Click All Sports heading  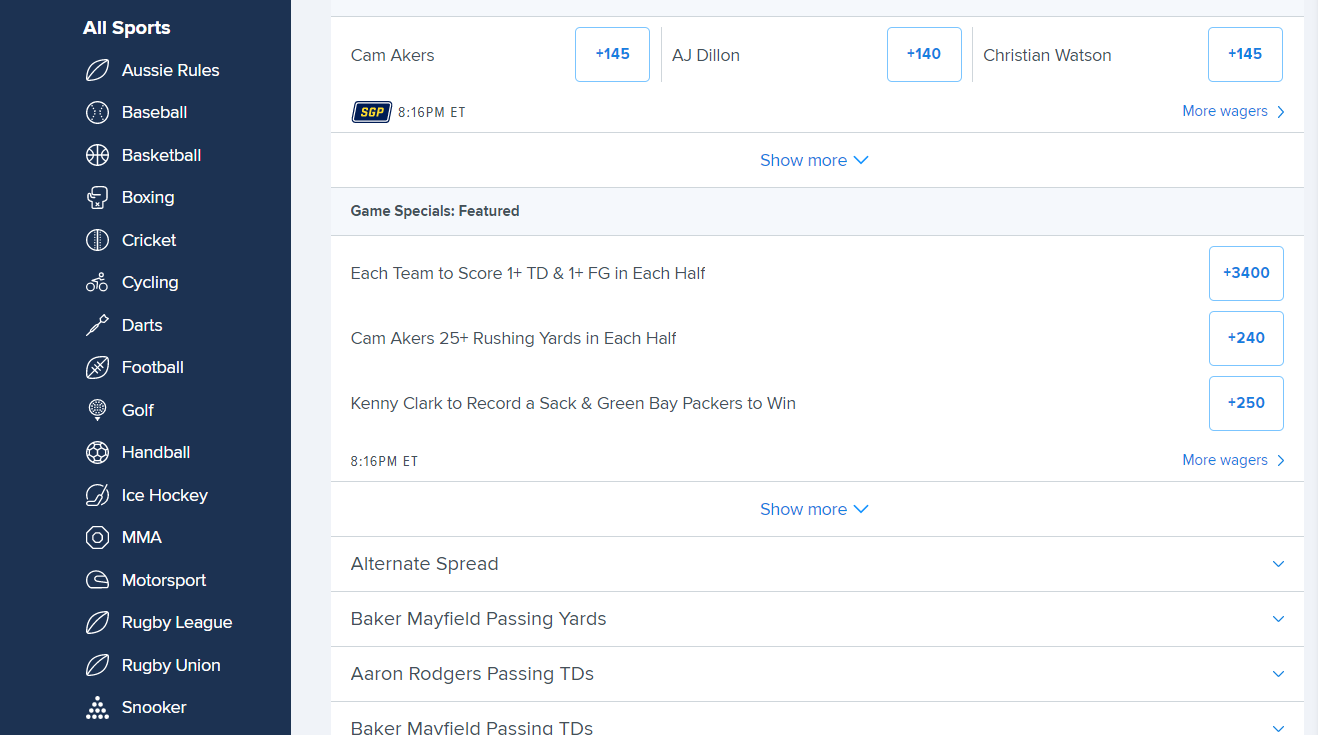[127, 28]
